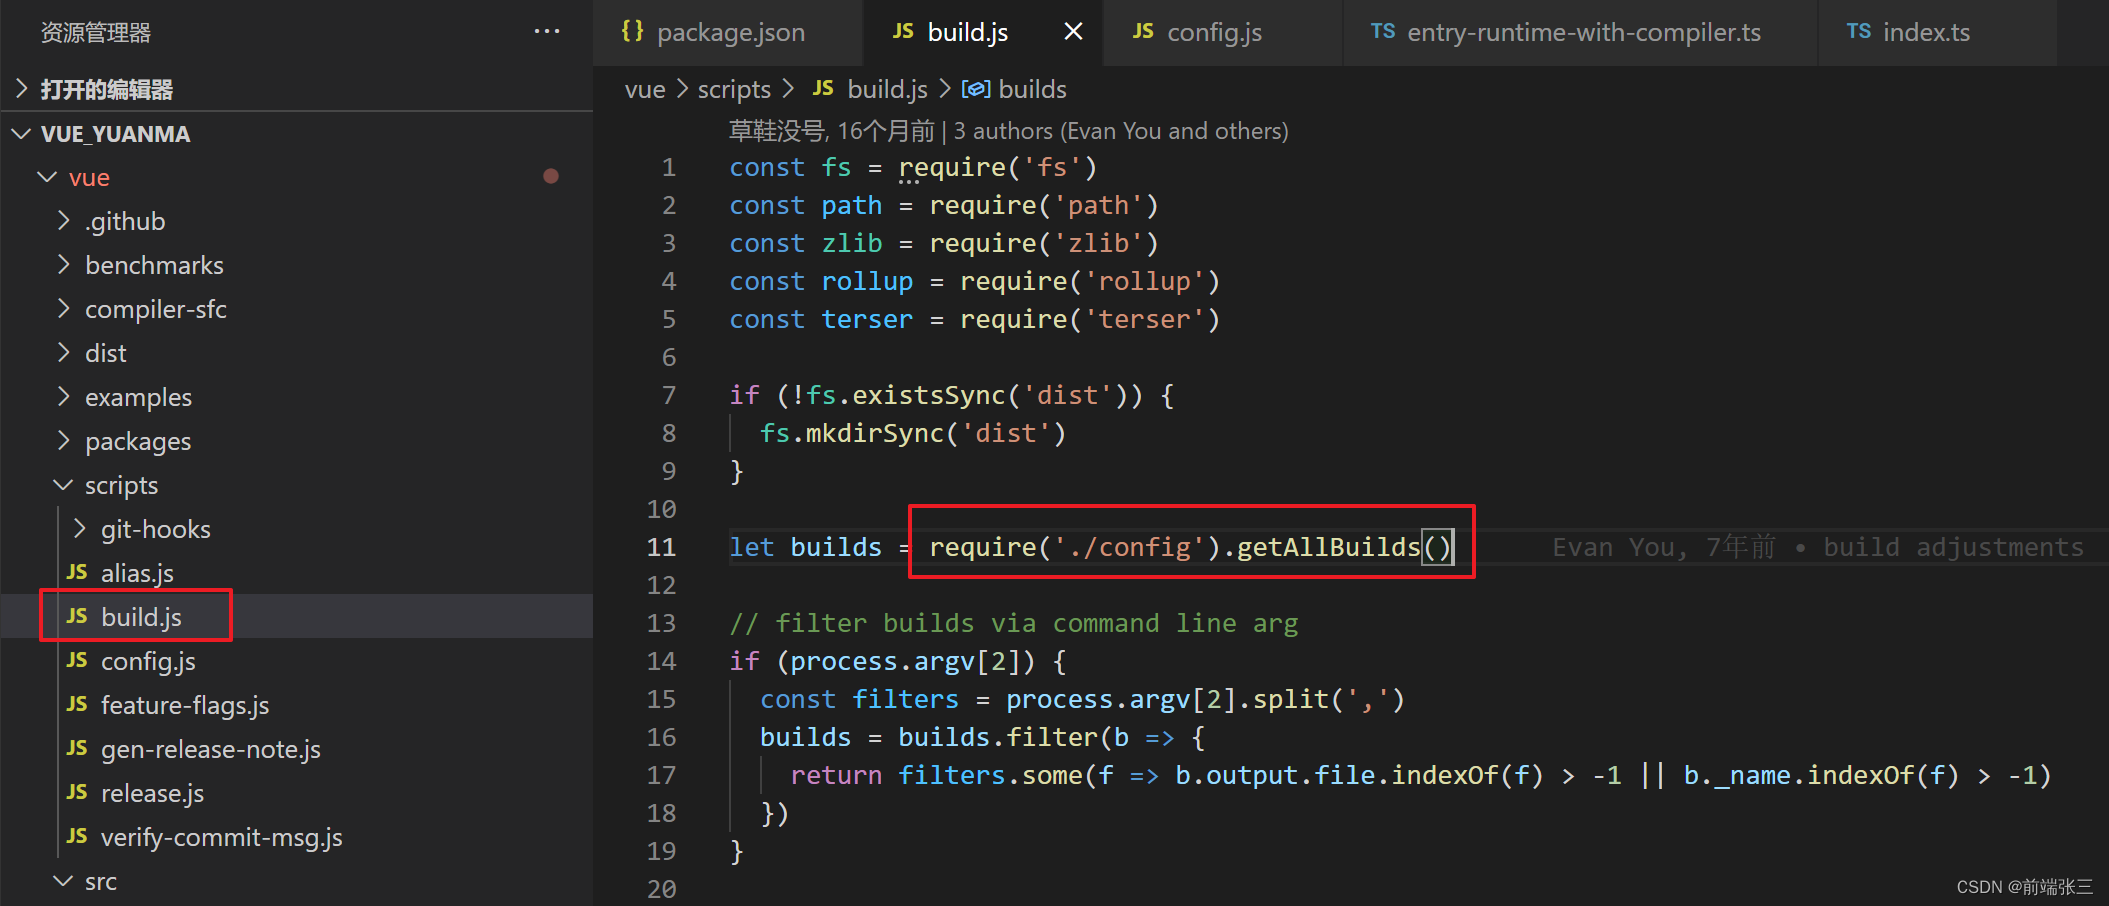2109x906 pixels.
Task: Switch to the package.json tab
Action: click(728, 33)
